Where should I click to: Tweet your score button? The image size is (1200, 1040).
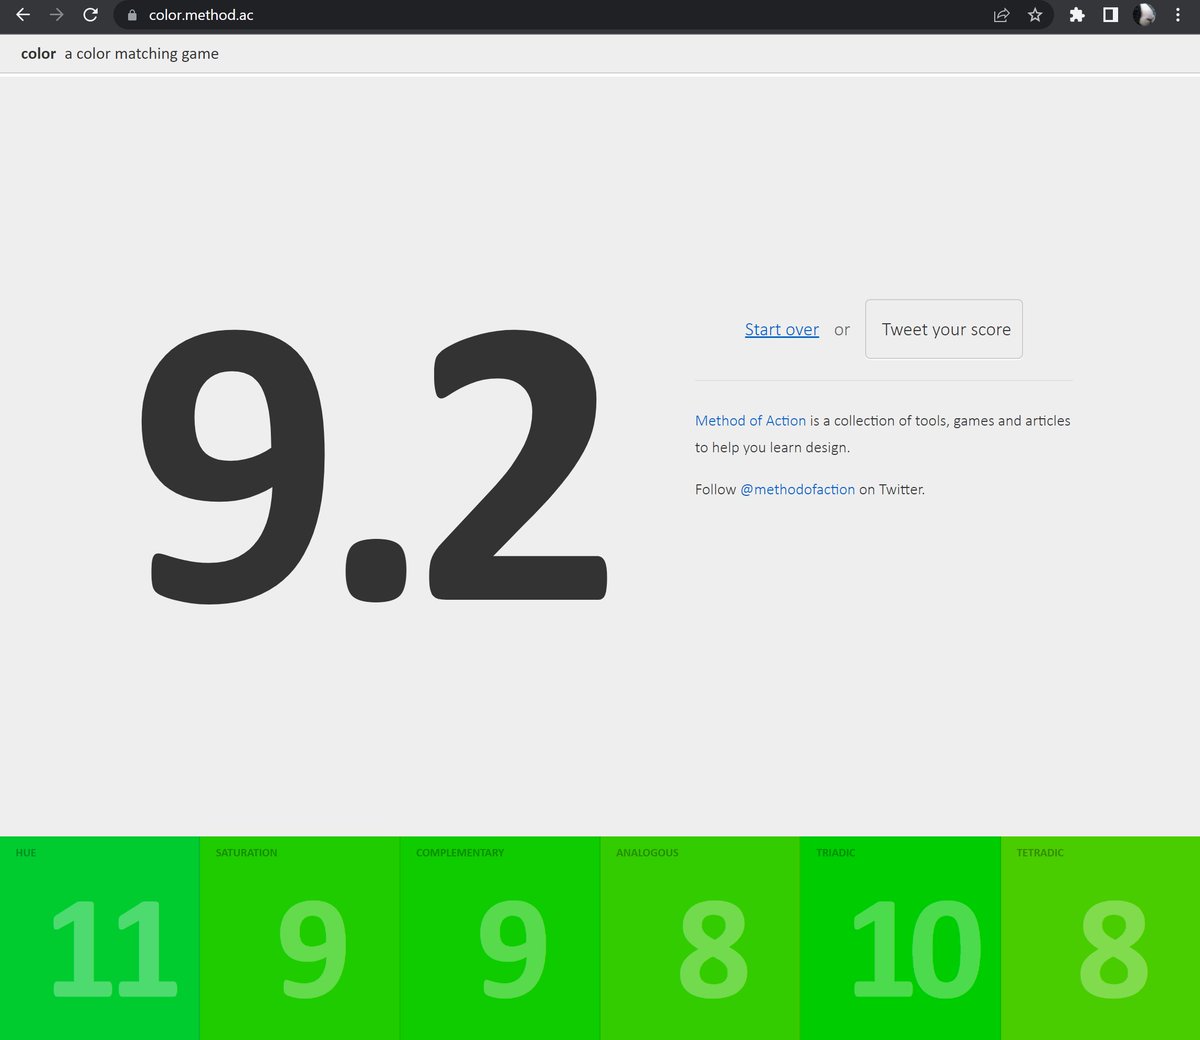coord(944,329)
